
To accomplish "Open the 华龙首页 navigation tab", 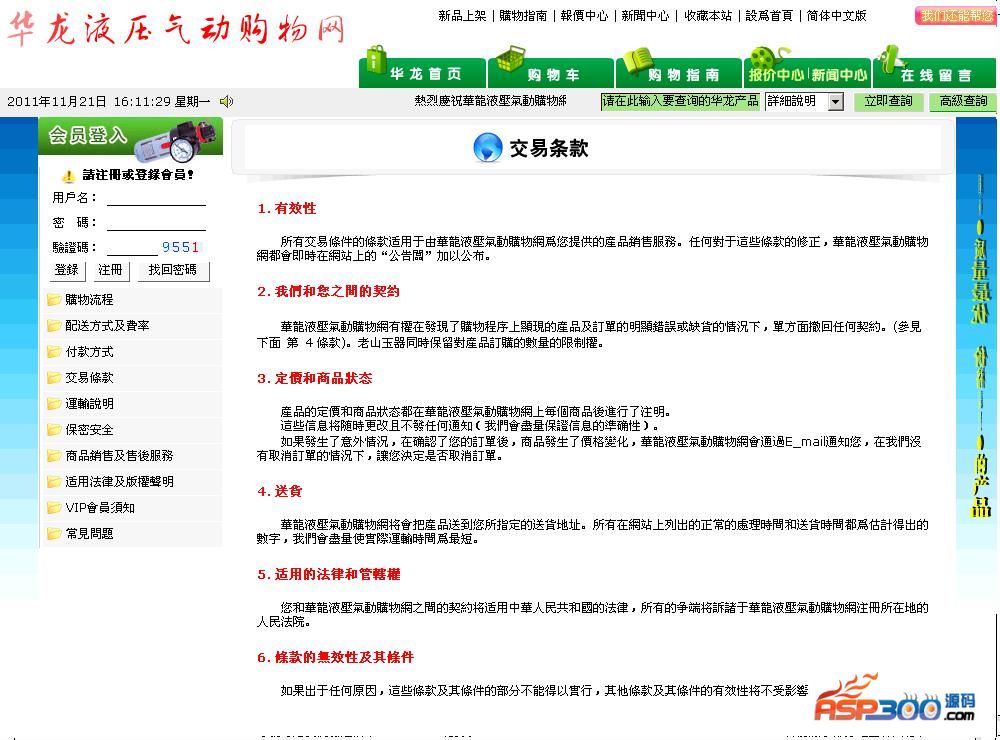I will click(422, 73).
